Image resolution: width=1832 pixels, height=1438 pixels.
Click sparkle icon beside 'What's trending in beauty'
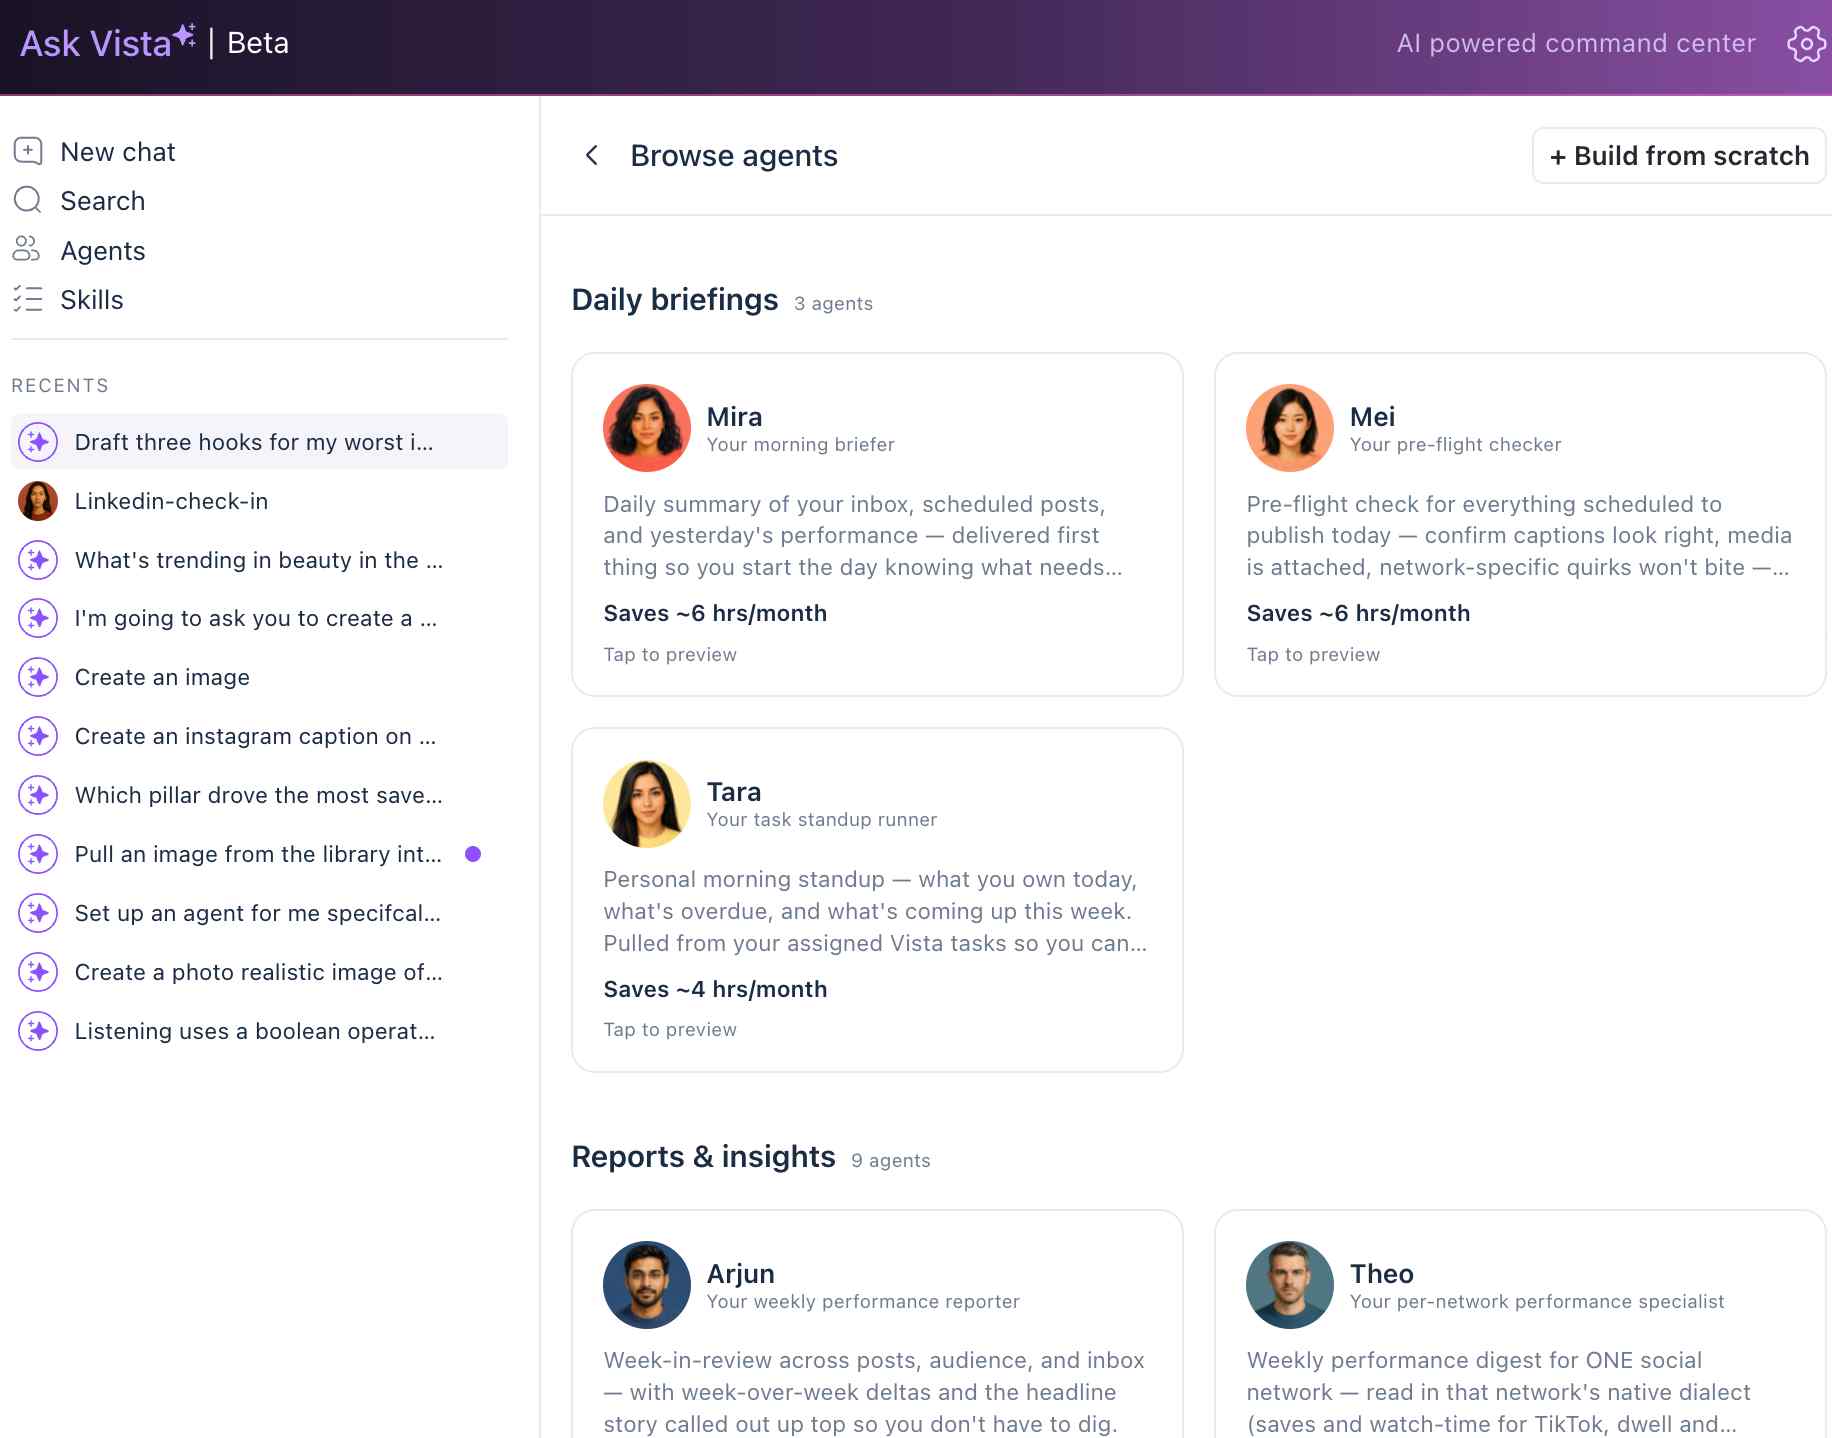[38, 560]
